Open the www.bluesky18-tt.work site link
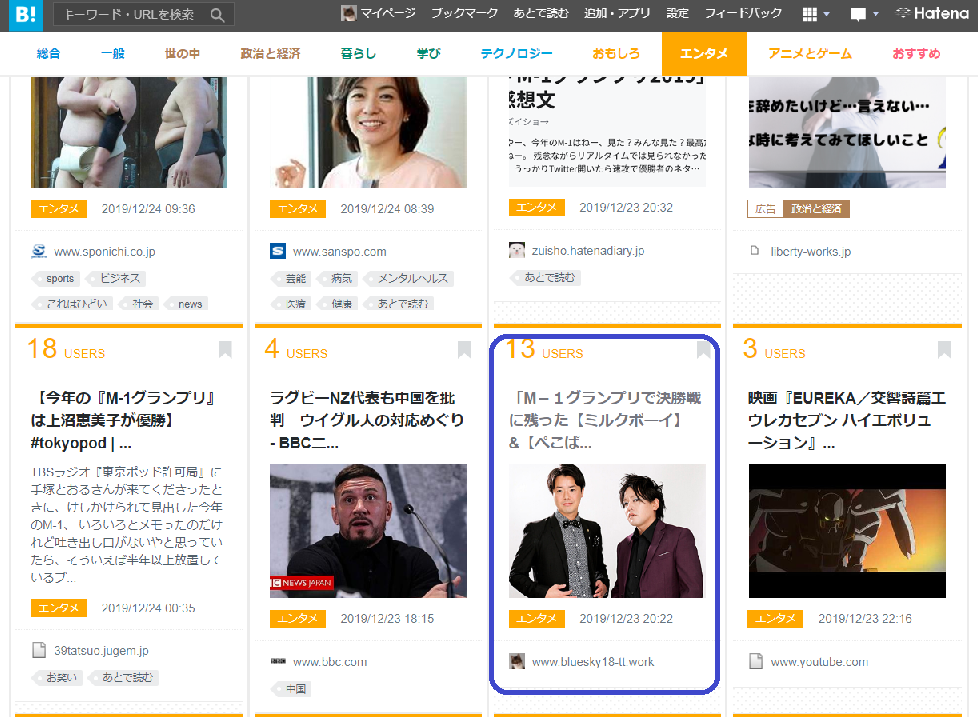Viewport: 978px width, 717px height. [593, 662]
